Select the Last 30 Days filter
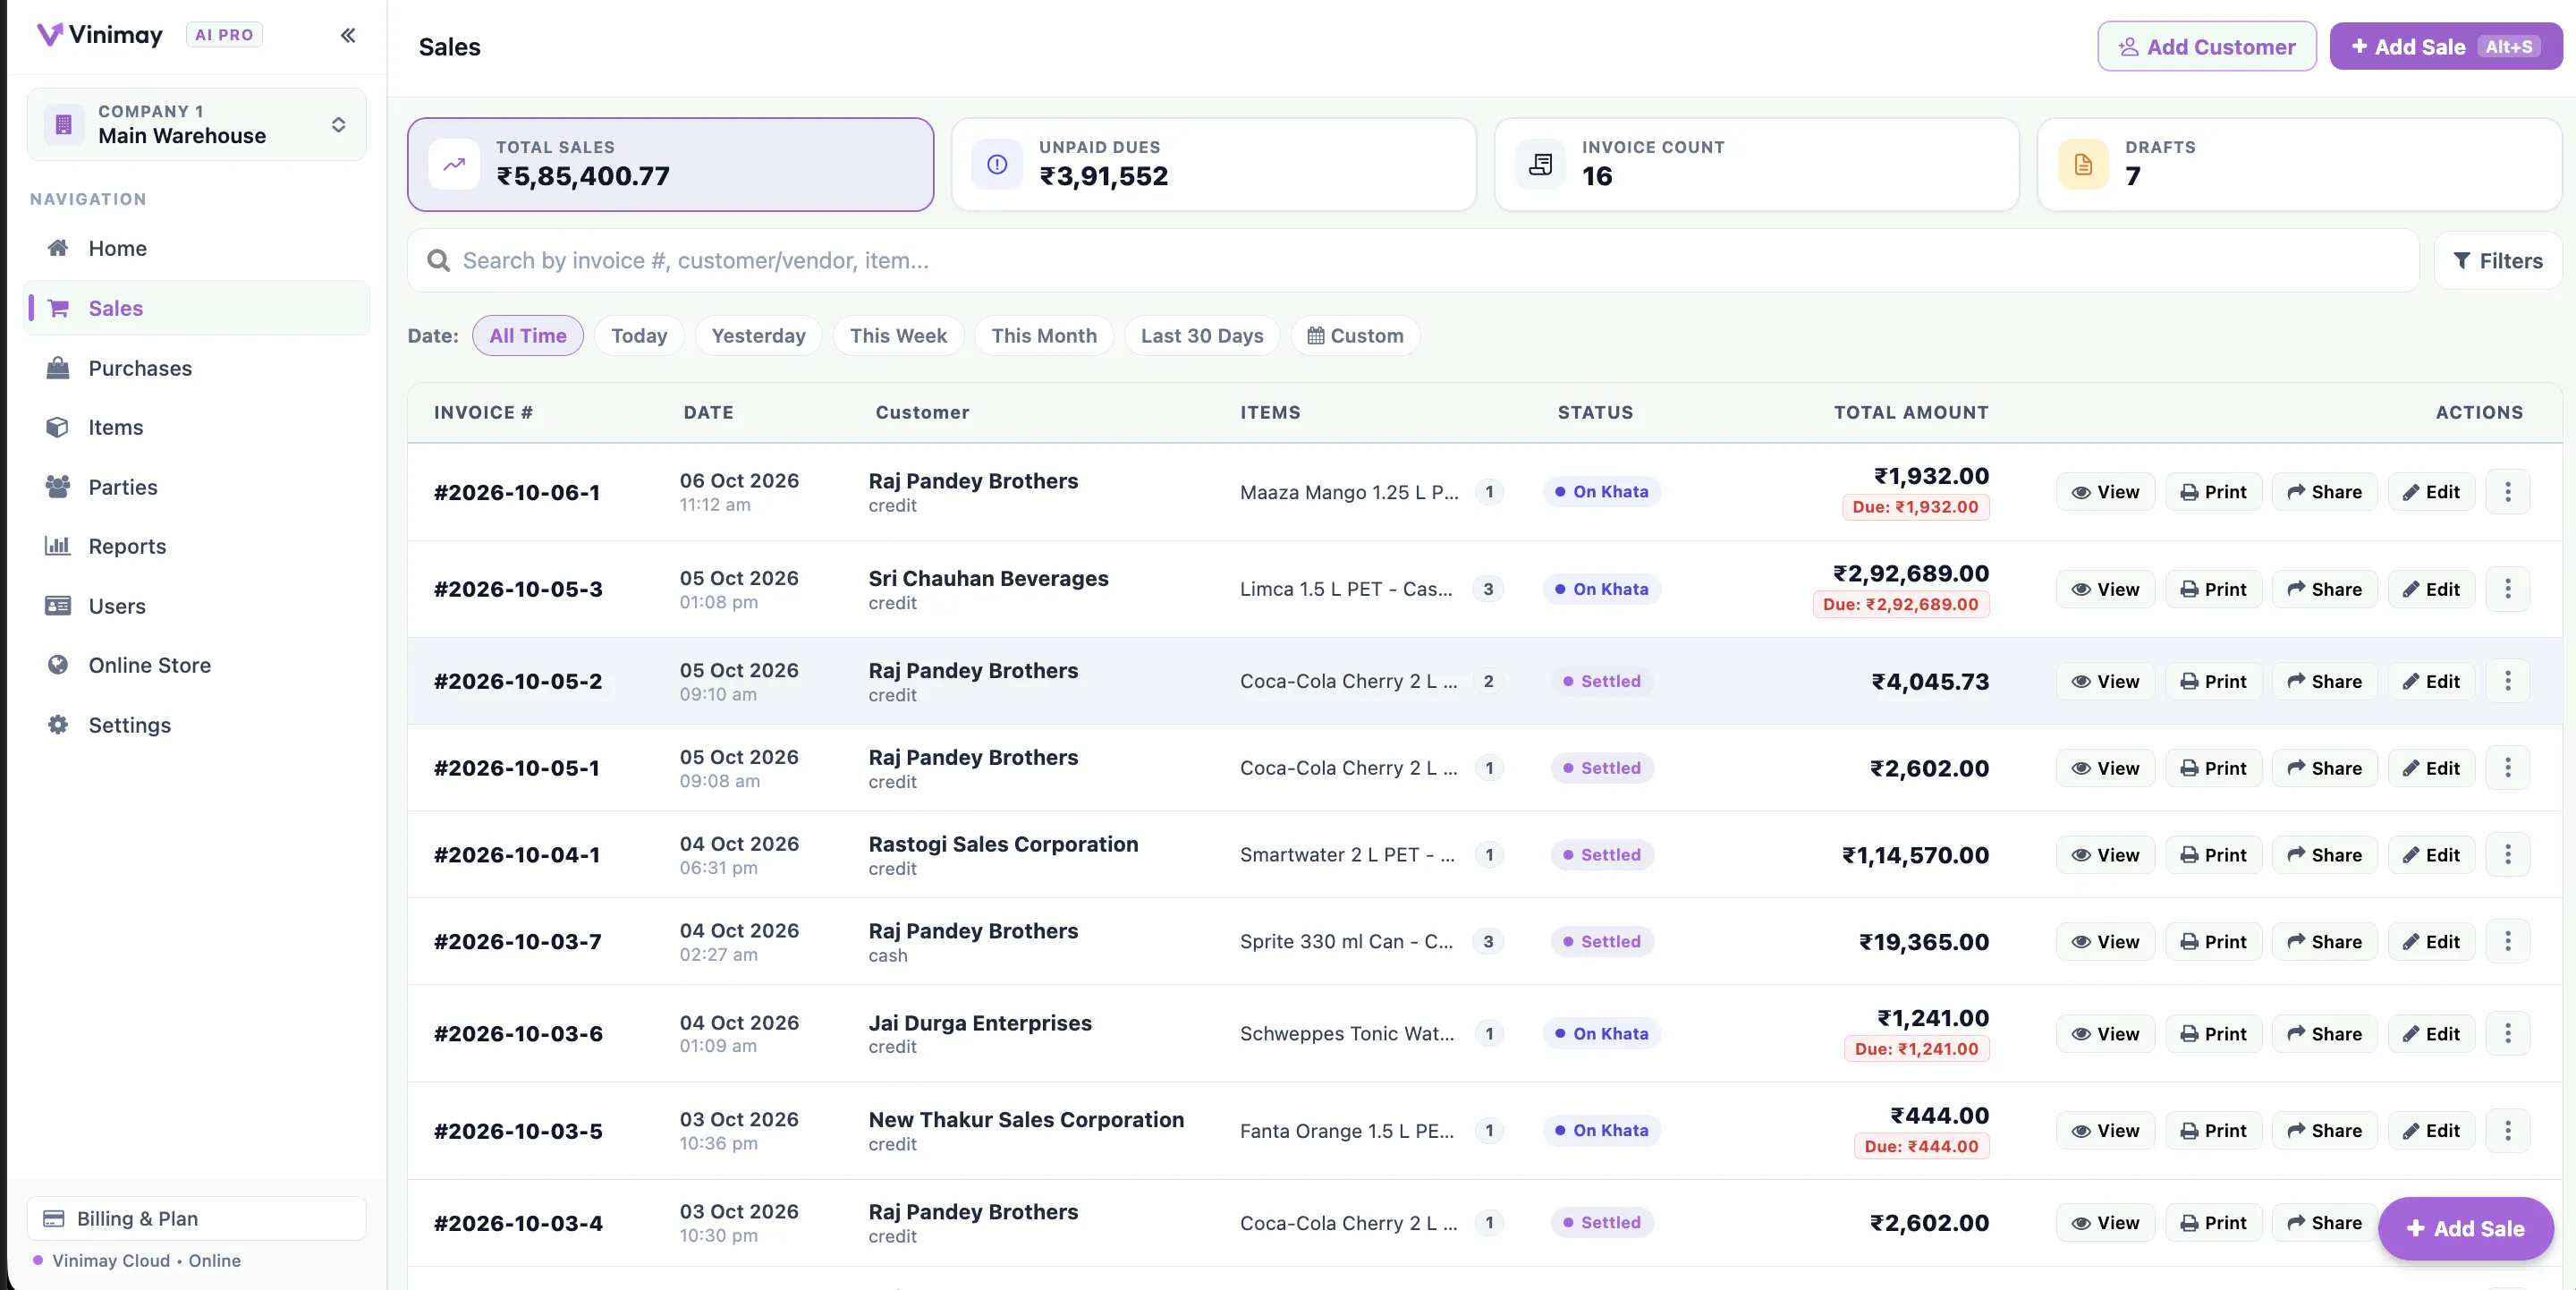The image size is (2576, 1290). [x=1202, y=335]
